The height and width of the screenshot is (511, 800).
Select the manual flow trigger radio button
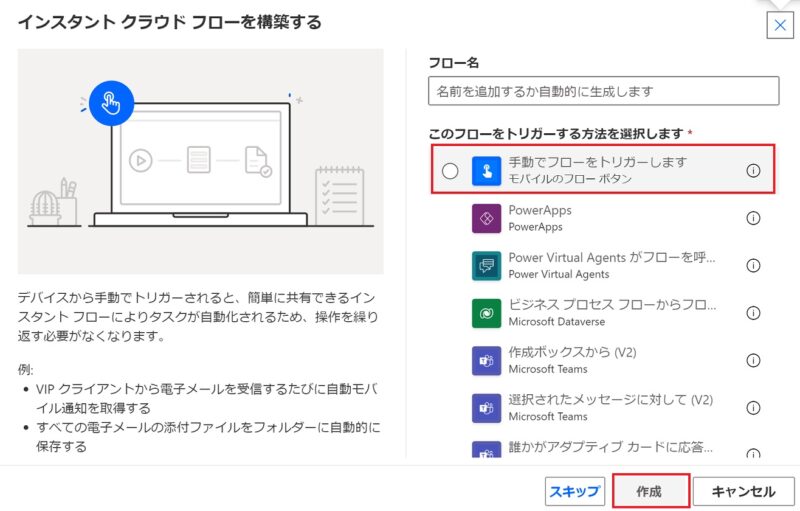pos(450,171)
